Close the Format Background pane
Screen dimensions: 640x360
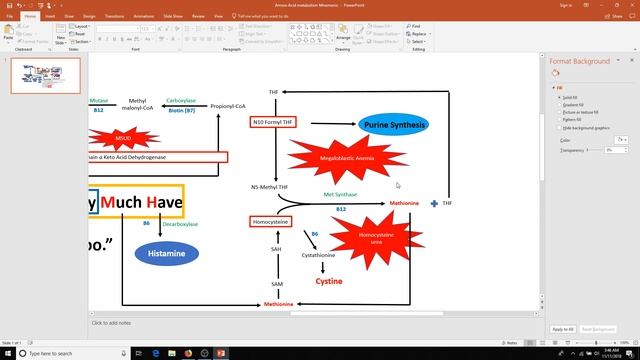coord(632,60)
